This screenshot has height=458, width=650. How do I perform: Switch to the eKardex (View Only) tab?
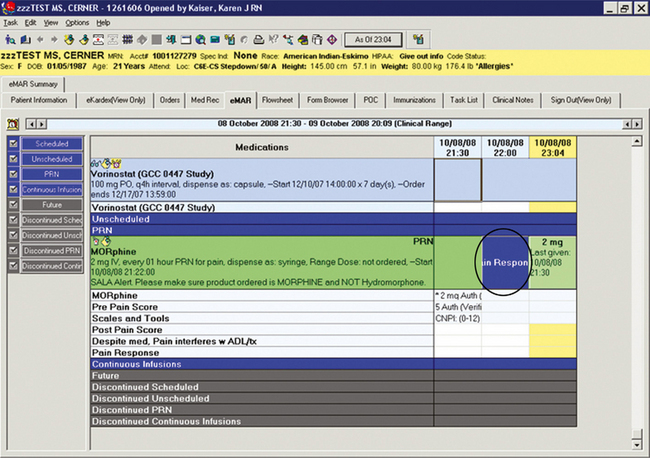click(x=116, y=100)
